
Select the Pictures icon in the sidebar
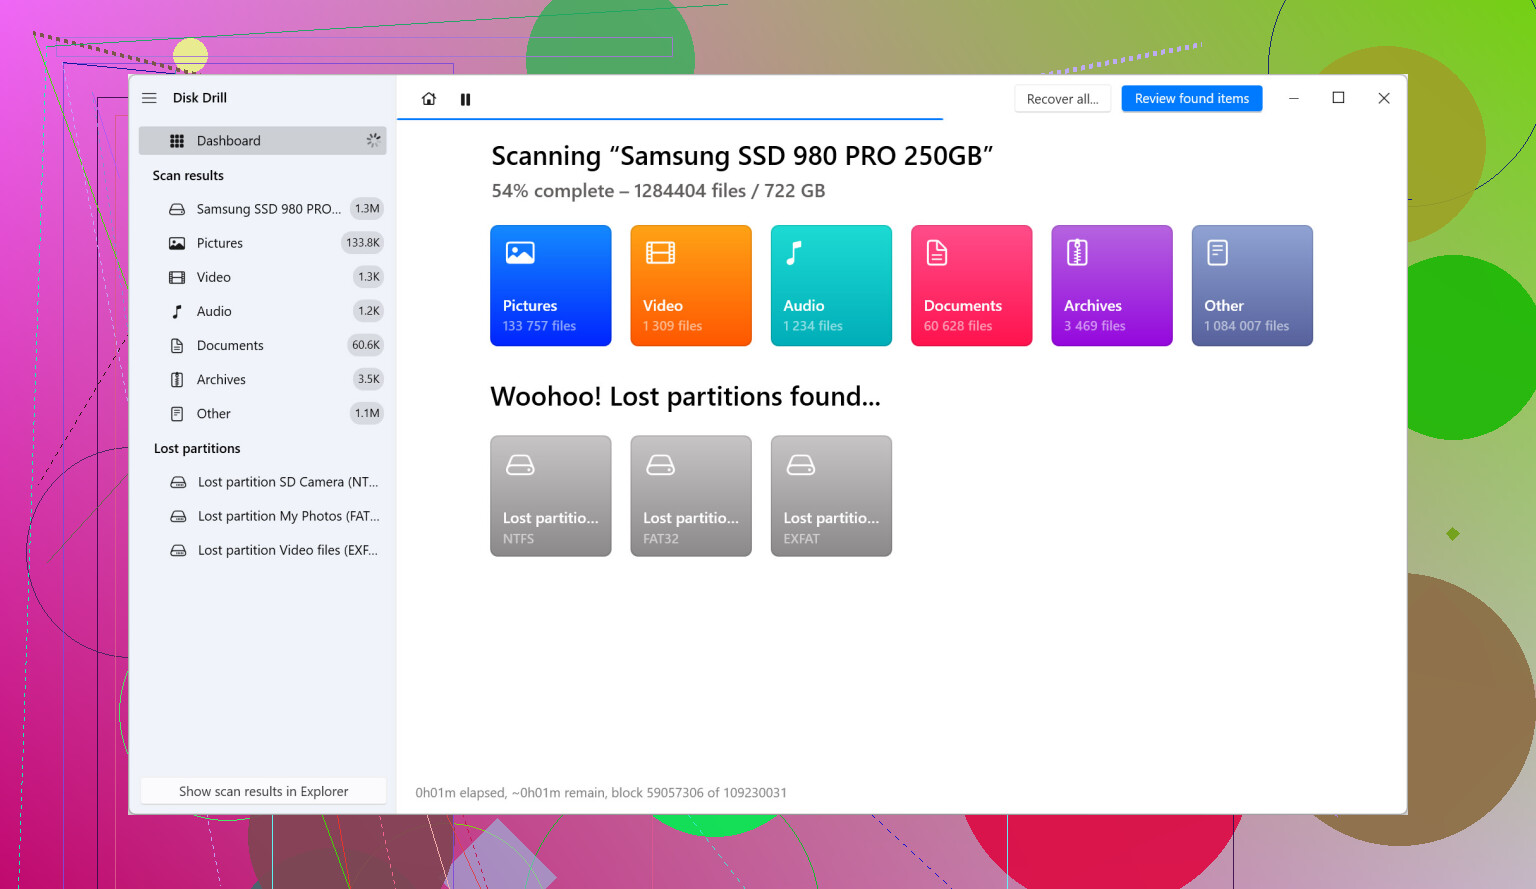(x=177, y=243)
